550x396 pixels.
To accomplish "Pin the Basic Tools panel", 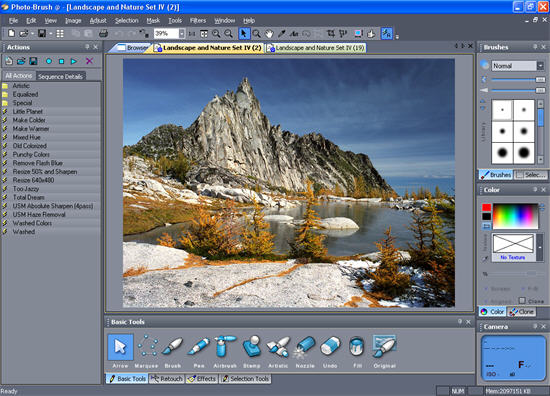I will tap(460, 321).
